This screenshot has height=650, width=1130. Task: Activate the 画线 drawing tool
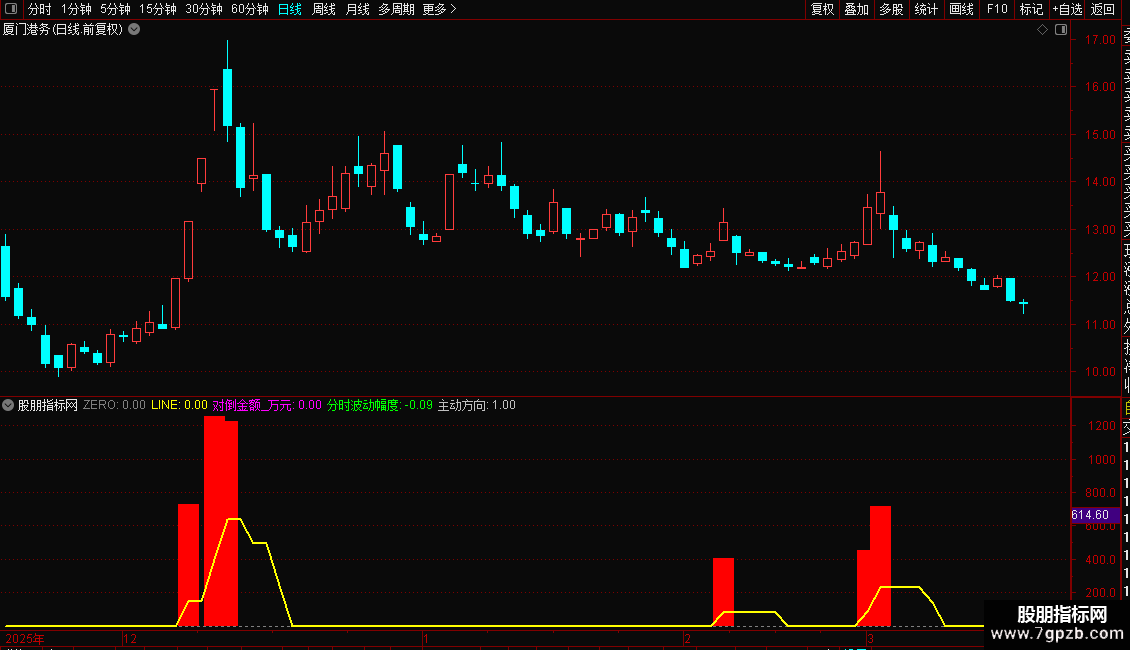point(961,9)
